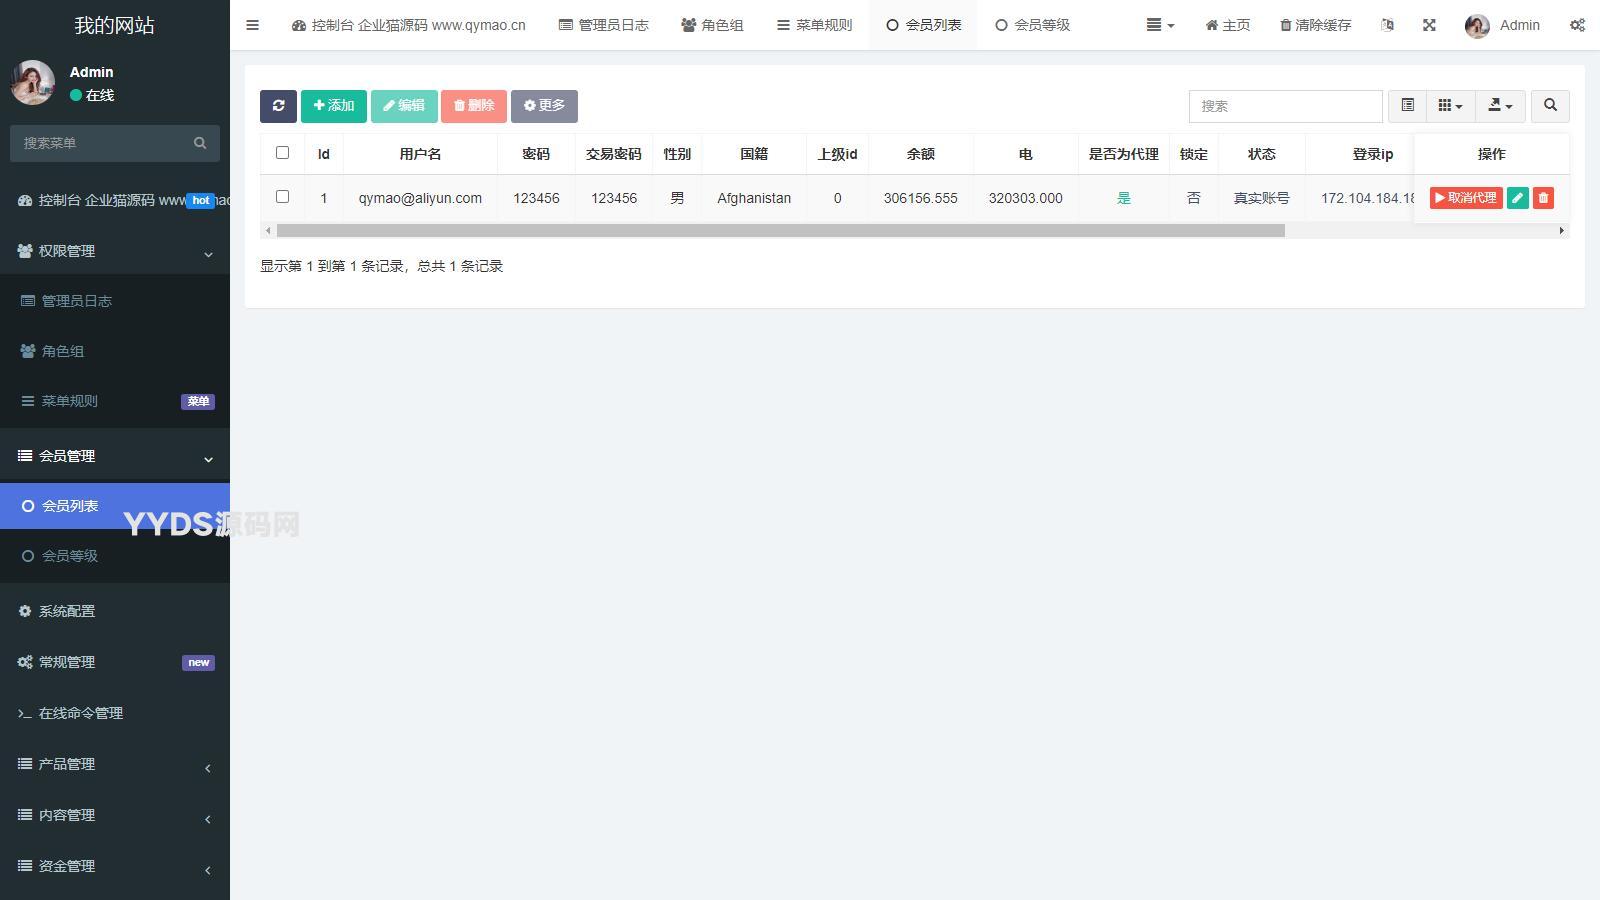Check the checkbox for member row 1
The height and width of the screenshot is (900, 1600).
click(x=282, y=197)
